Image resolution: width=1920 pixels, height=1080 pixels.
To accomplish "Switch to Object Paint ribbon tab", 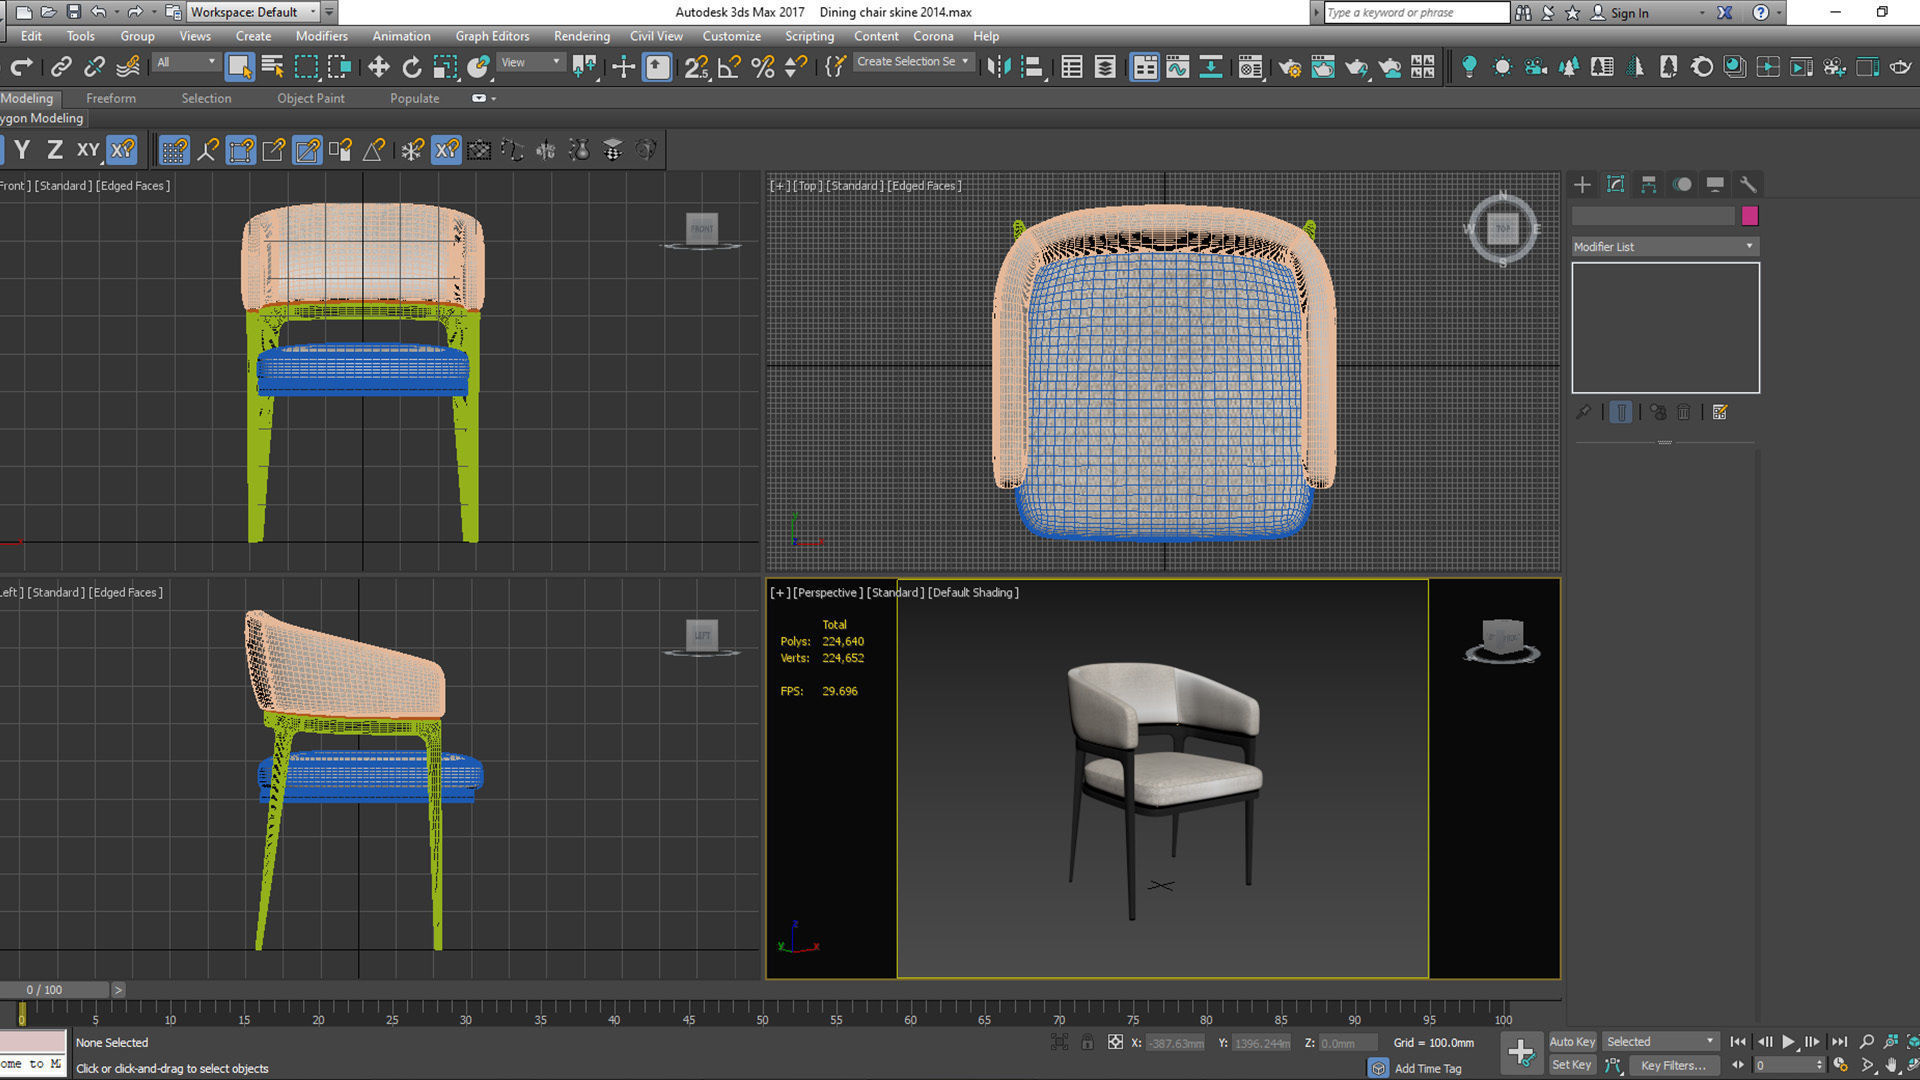I will click(x=310, y=98).
